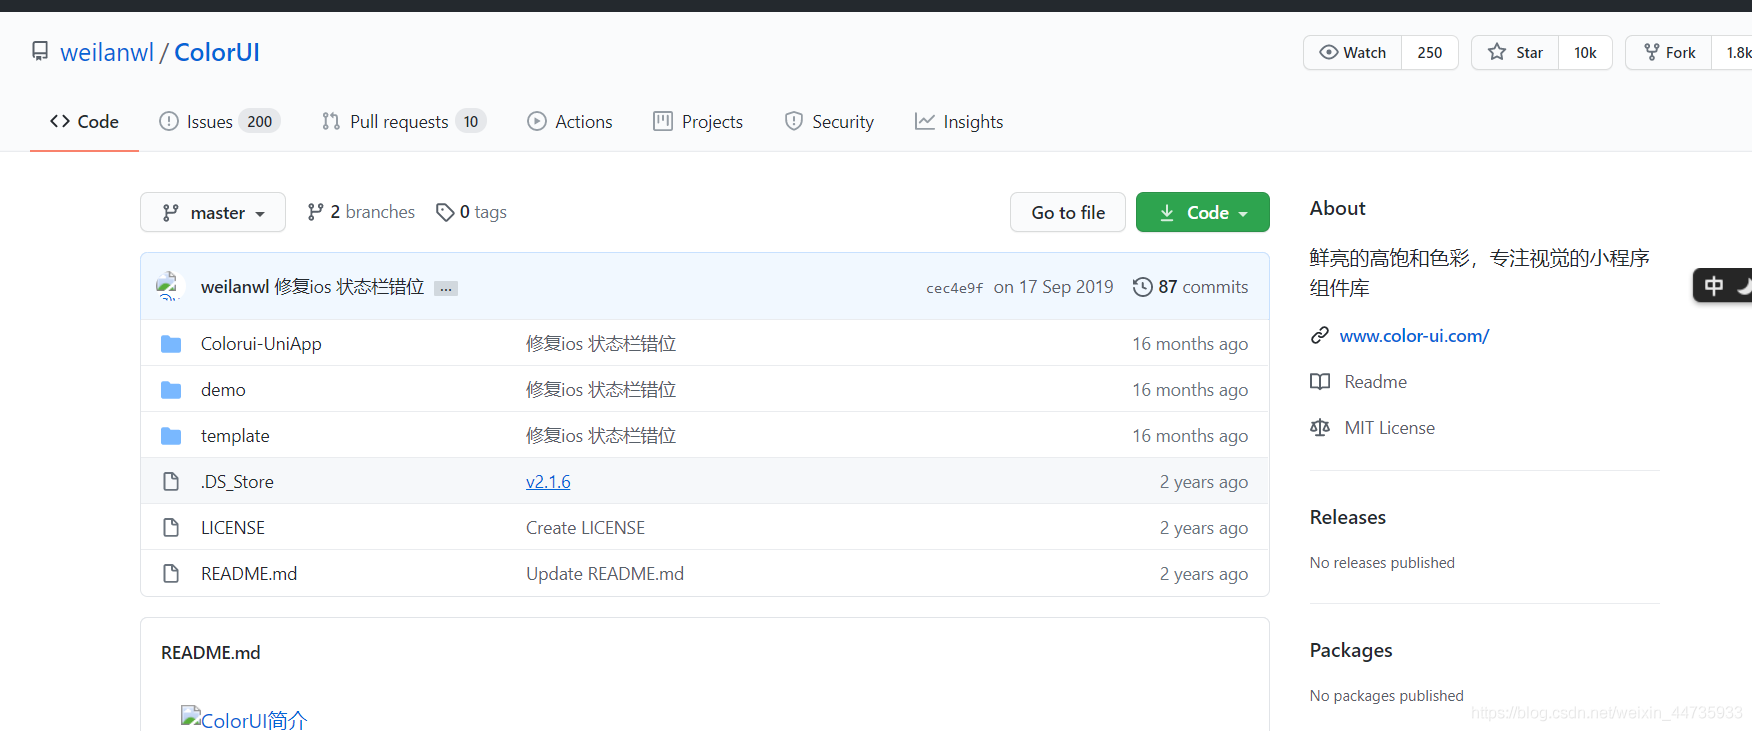Open the demo folder
Screen dimensions: 1752x731
coord(223,390)
